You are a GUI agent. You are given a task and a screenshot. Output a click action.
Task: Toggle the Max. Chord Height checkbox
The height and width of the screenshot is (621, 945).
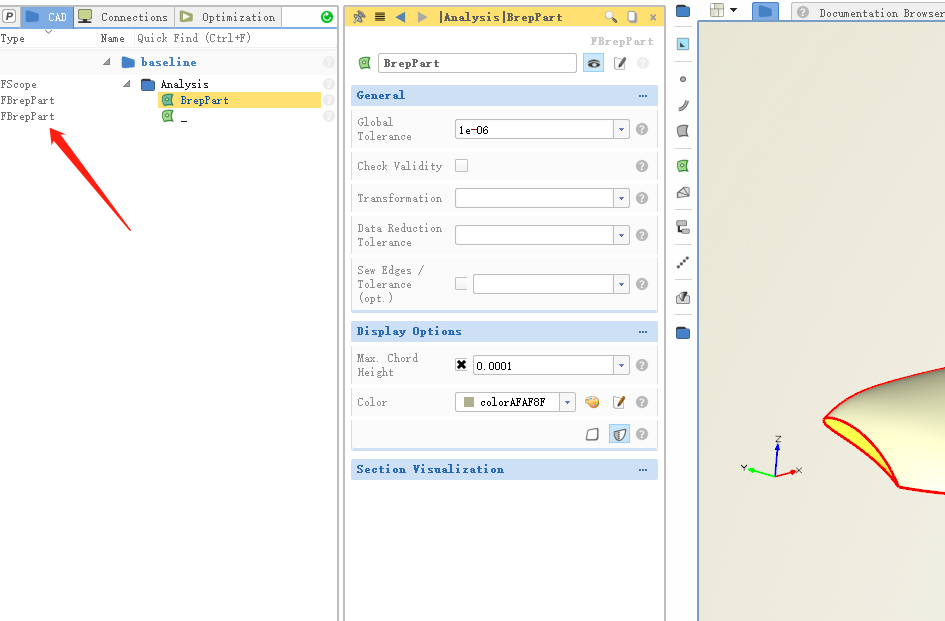[461, 365]
